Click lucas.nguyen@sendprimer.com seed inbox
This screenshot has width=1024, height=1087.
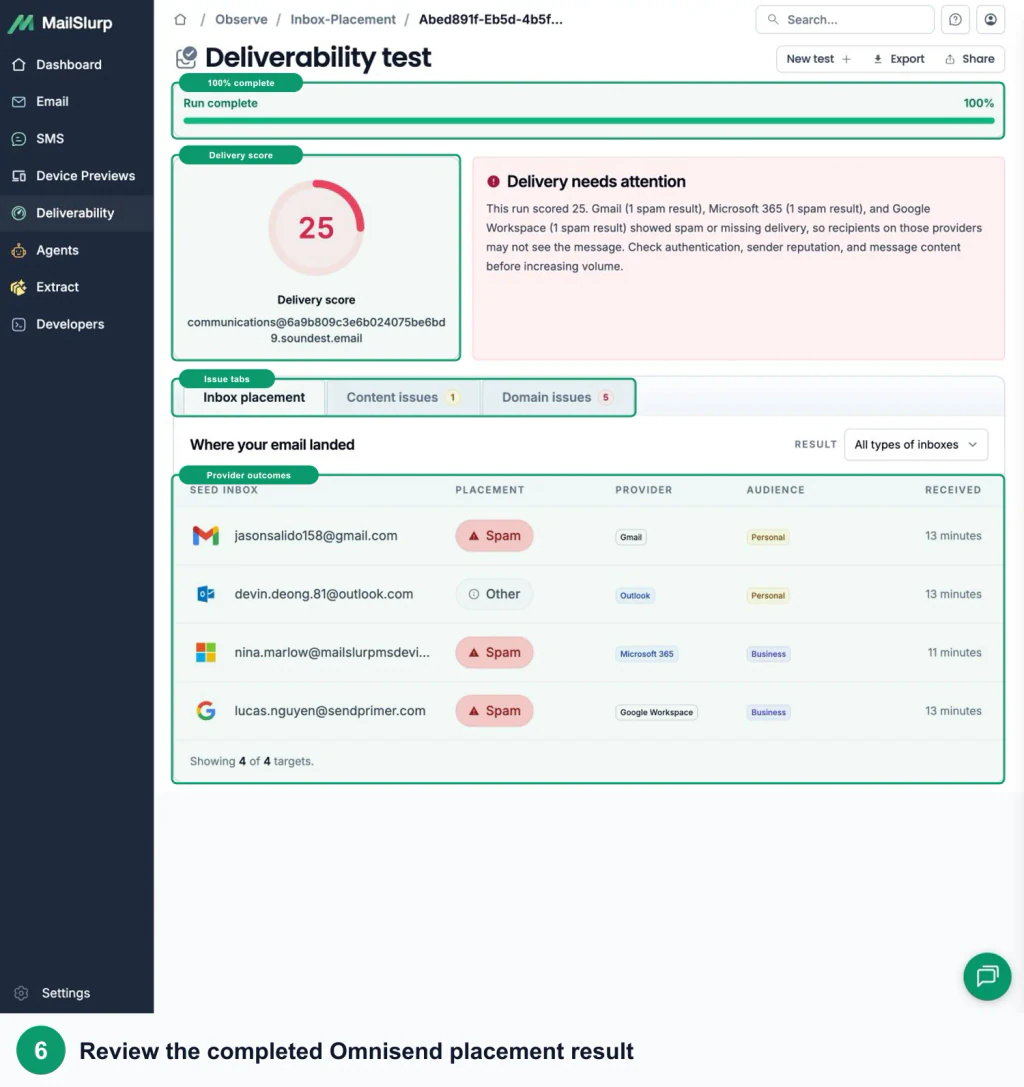(x=330, y=711)
